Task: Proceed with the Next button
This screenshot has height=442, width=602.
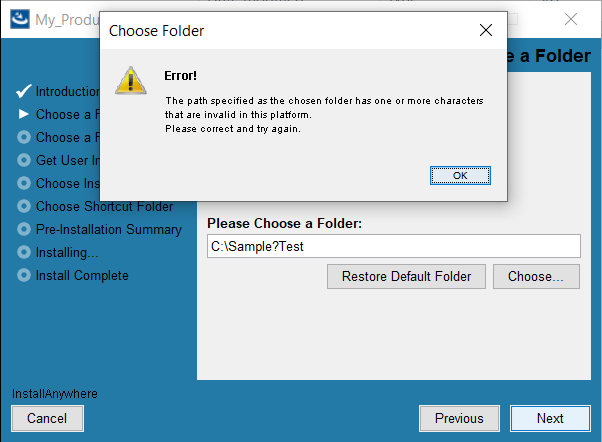Action: 550,418
